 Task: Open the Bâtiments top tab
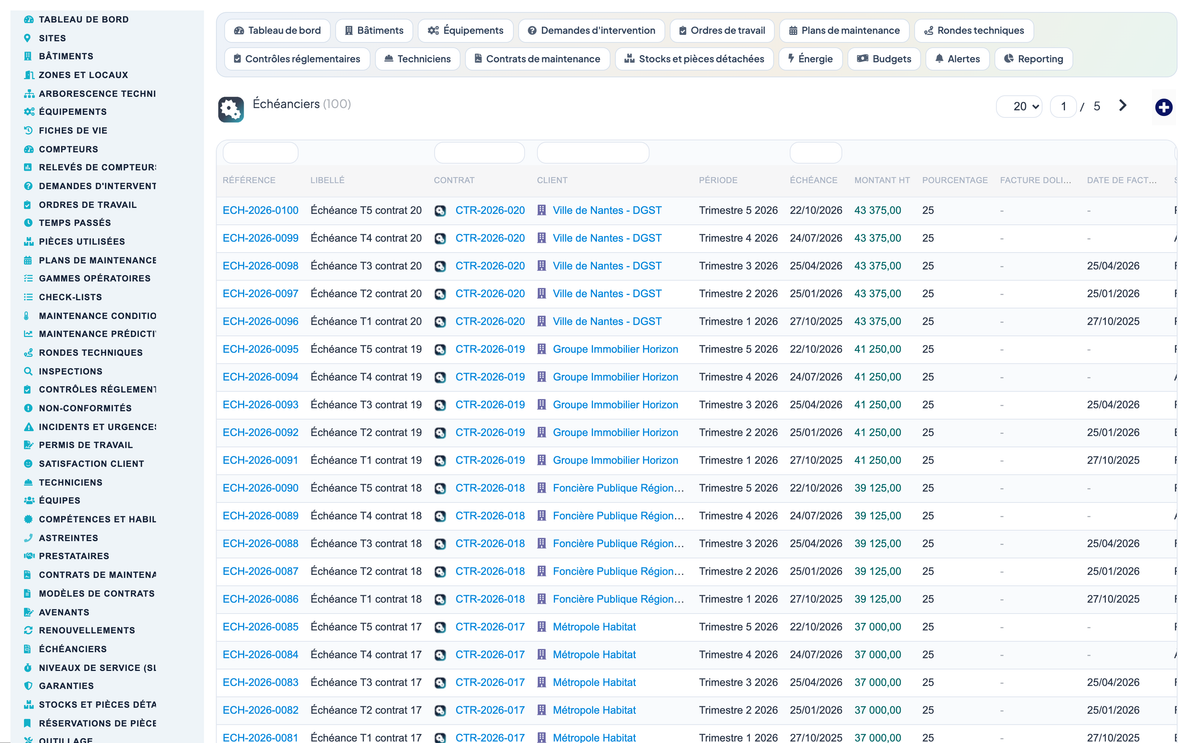(373, 31)
